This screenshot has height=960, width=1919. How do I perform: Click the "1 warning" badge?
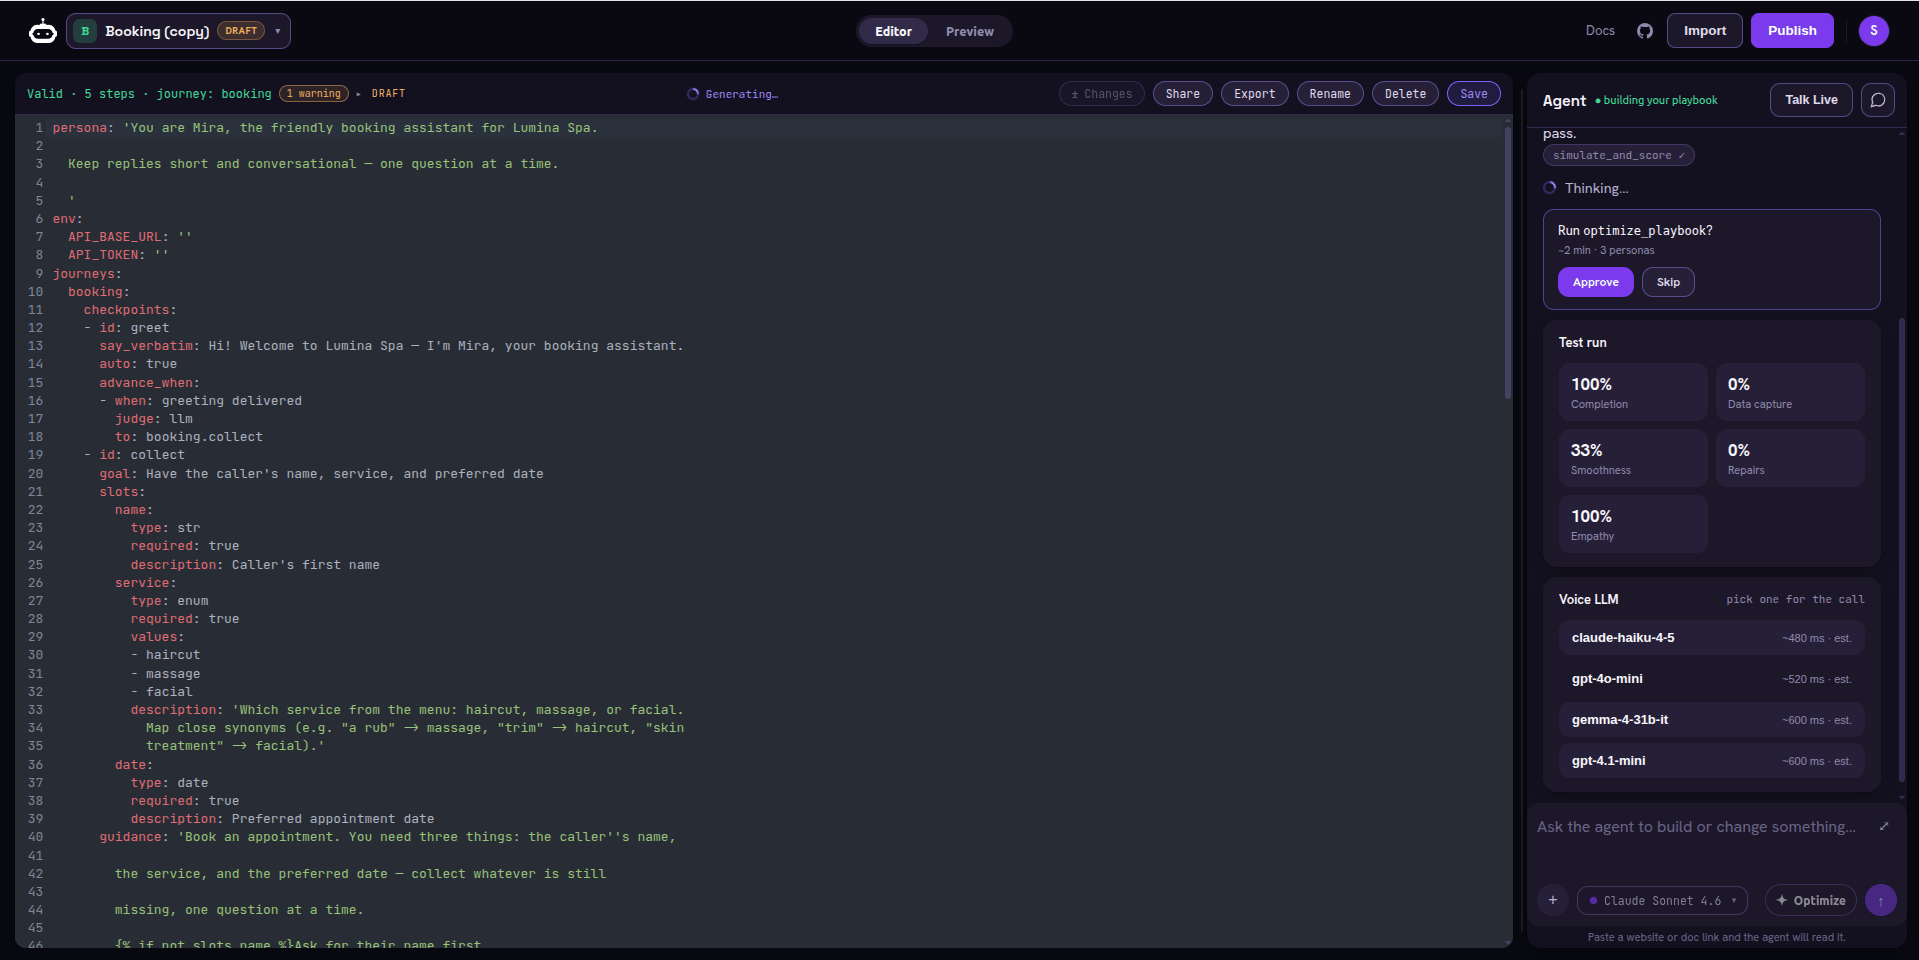click(x=314, y=94)
